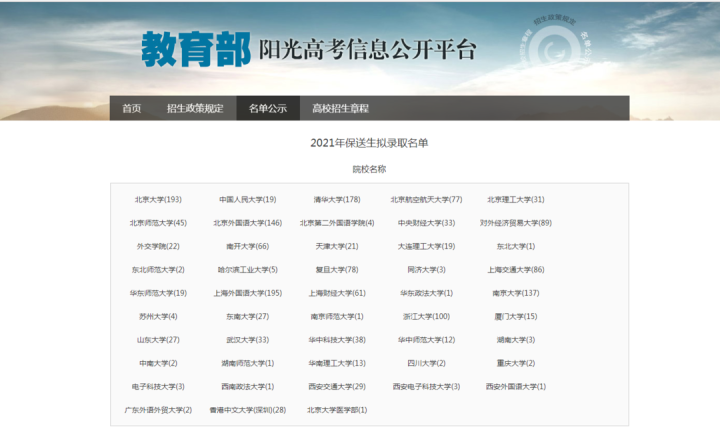
Task: Open 东北大学(1) list
Action: (516, 246)
